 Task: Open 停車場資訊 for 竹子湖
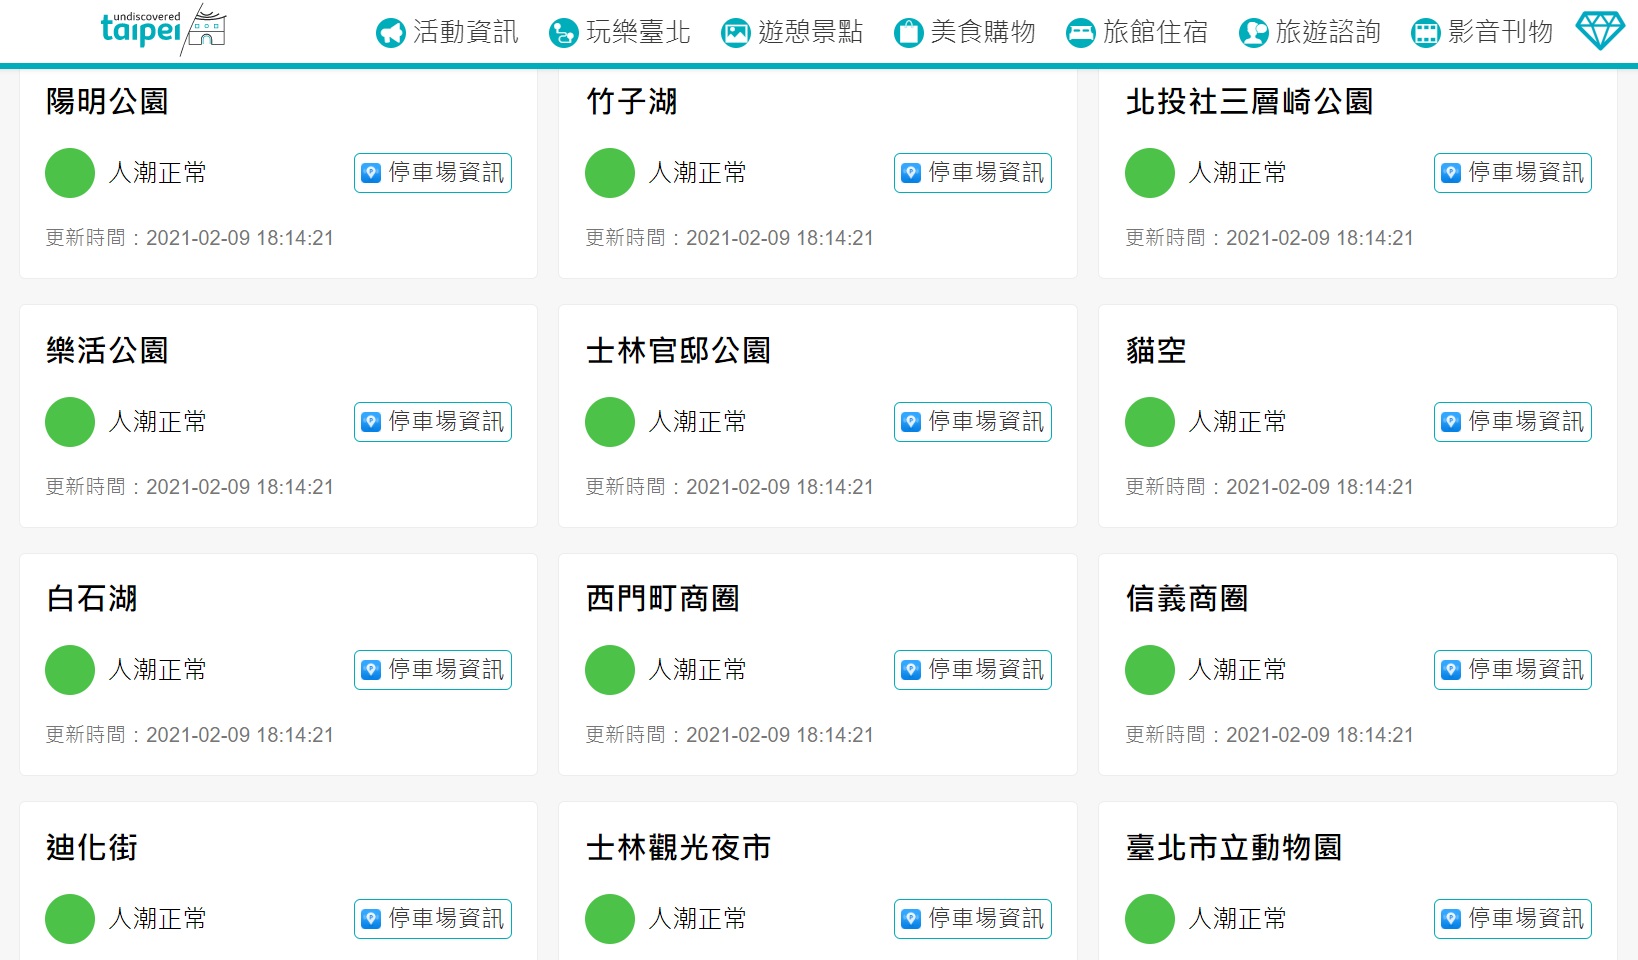[x=973, y=173]
